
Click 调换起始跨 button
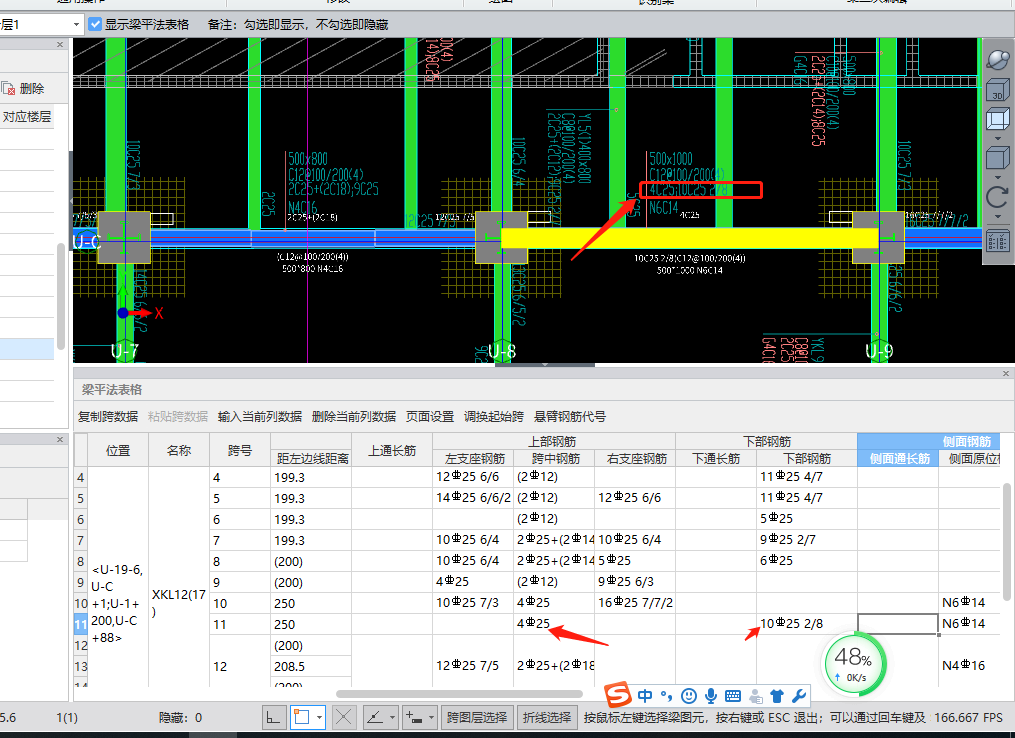coord(493,416)
